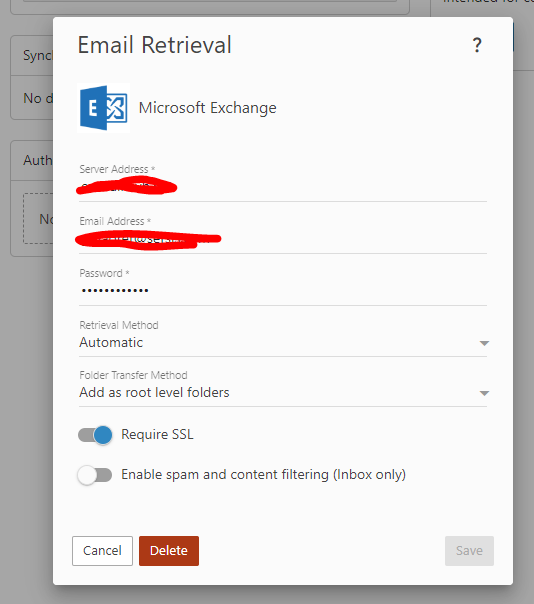This screenshot has width=534, height=604.
Task: Expand the Folder Transfer Method dropdown arrow
Action: (484, 393)
